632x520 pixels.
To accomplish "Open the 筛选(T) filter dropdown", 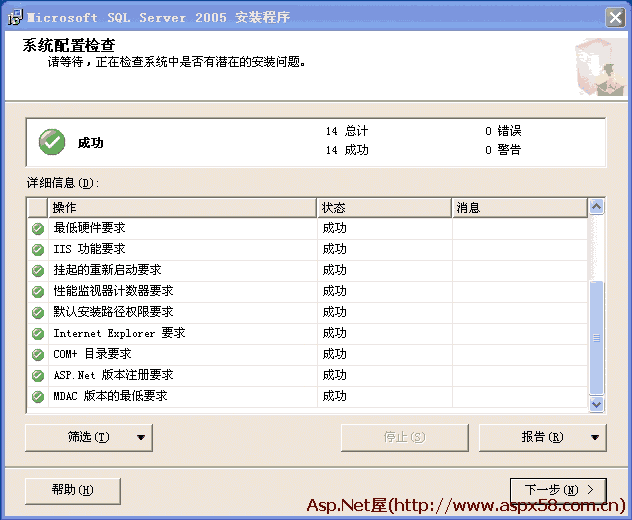I will [89, 437].
